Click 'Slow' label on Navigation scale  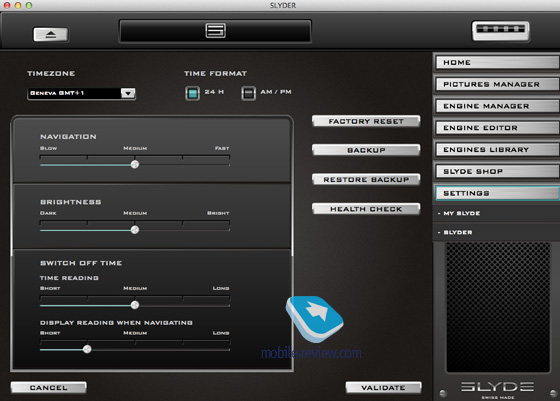(49, 148)
